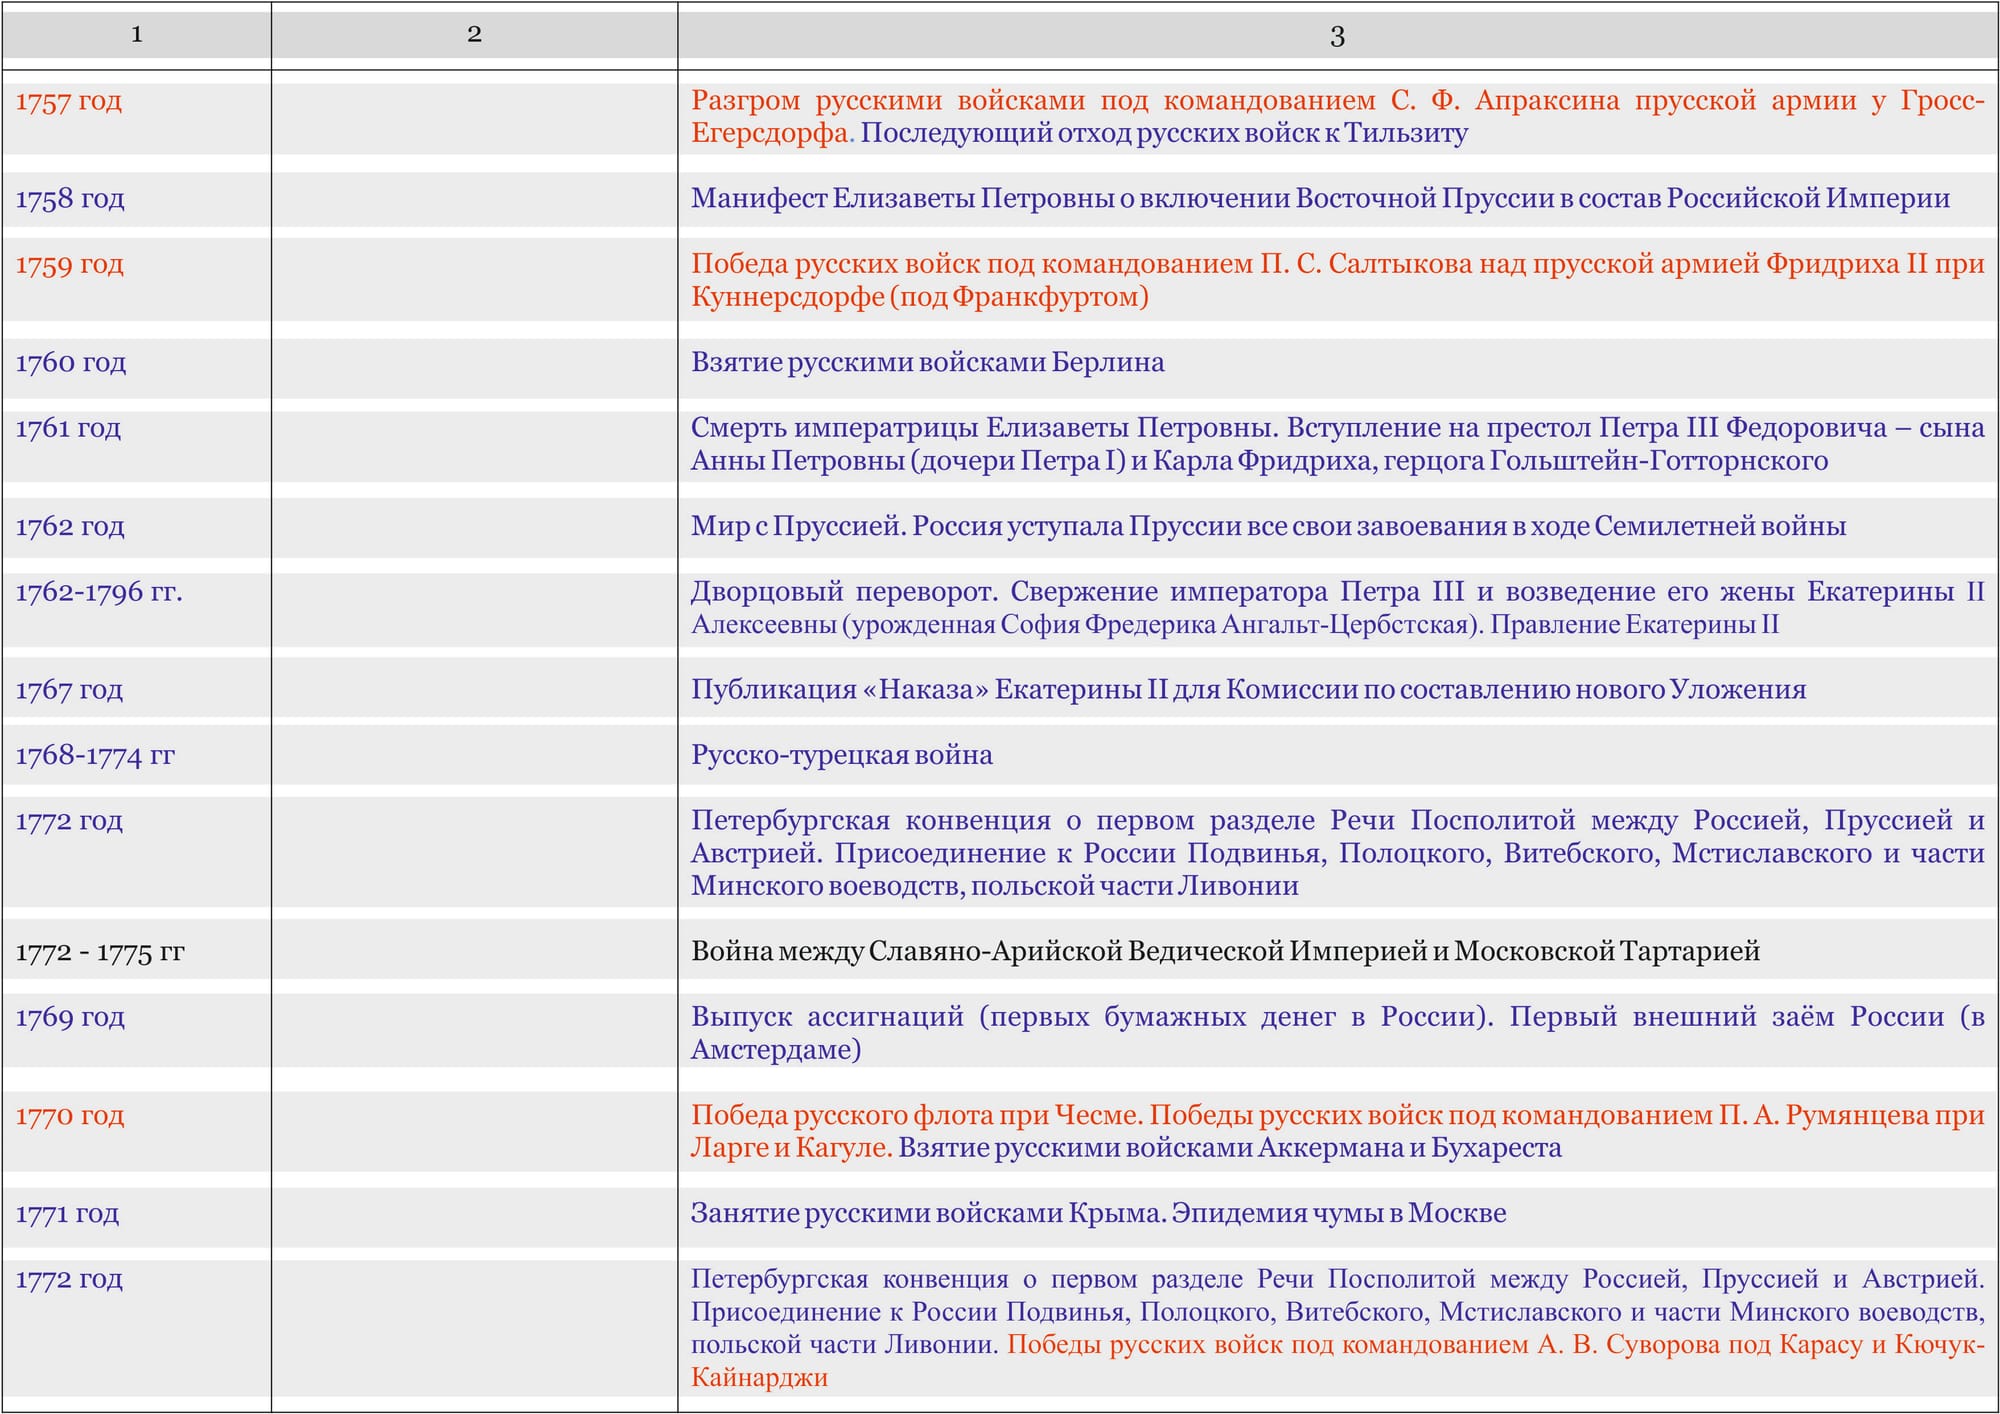Select the date cell "1762 год"
Image resolution: width=2000 pixels, height=1414 pixels.
70,527
